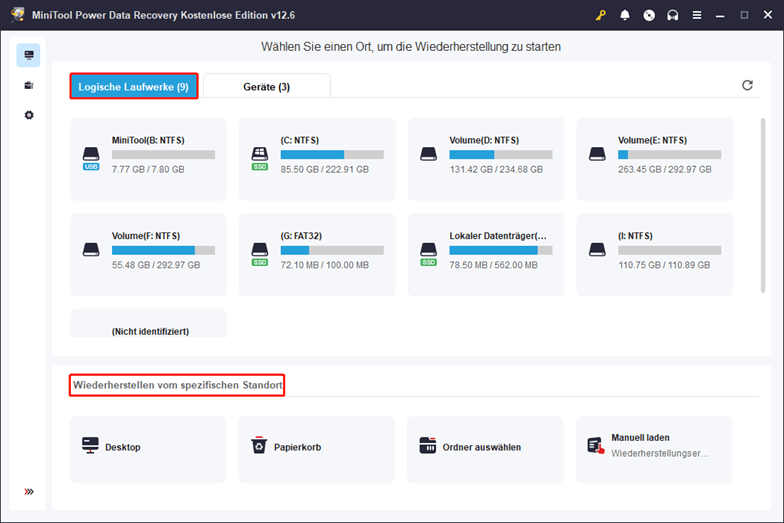Click the MiniTool app logo in title bar
784x523 pixels.
[18, 14]
